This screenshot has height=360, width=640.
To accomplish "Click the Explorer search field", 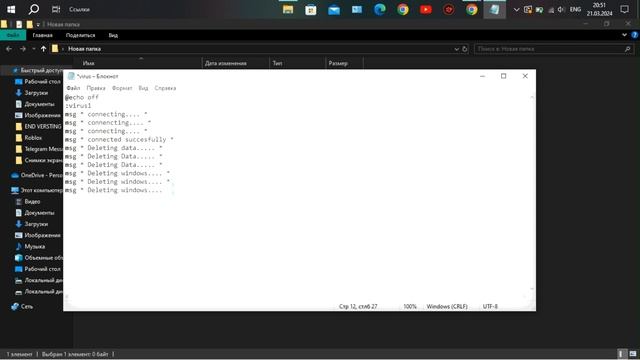I will (x=554, y=49).
